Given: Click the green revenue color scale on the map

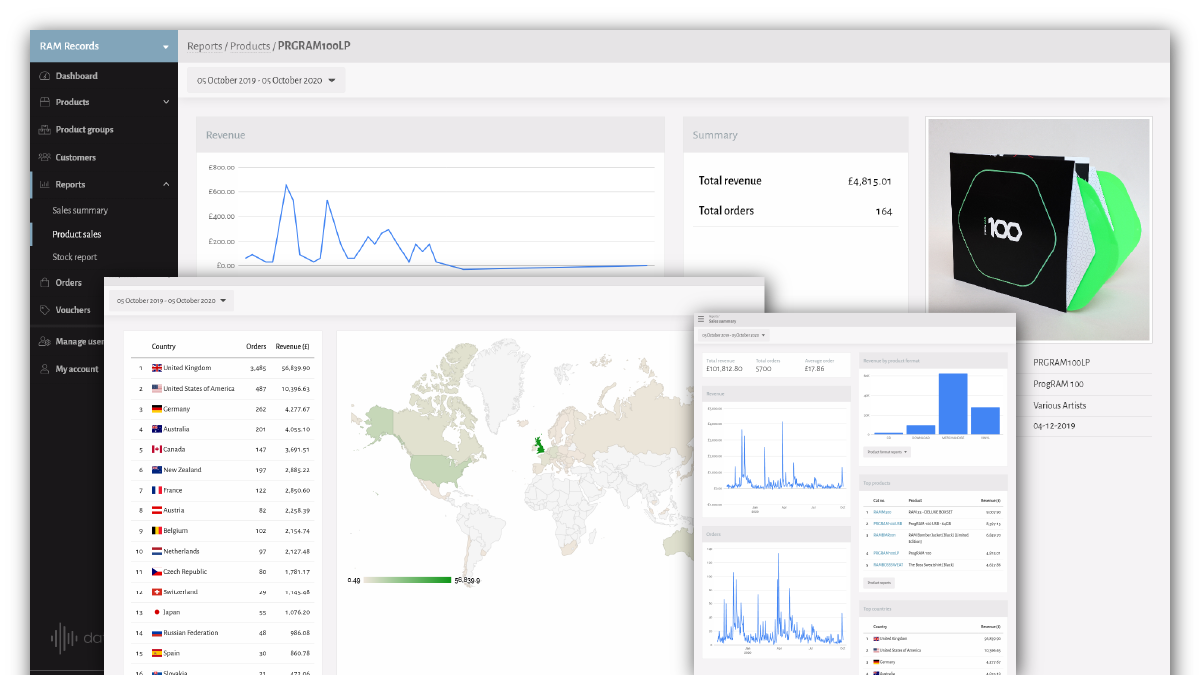Looking at the screenshot, I should 405,580.
